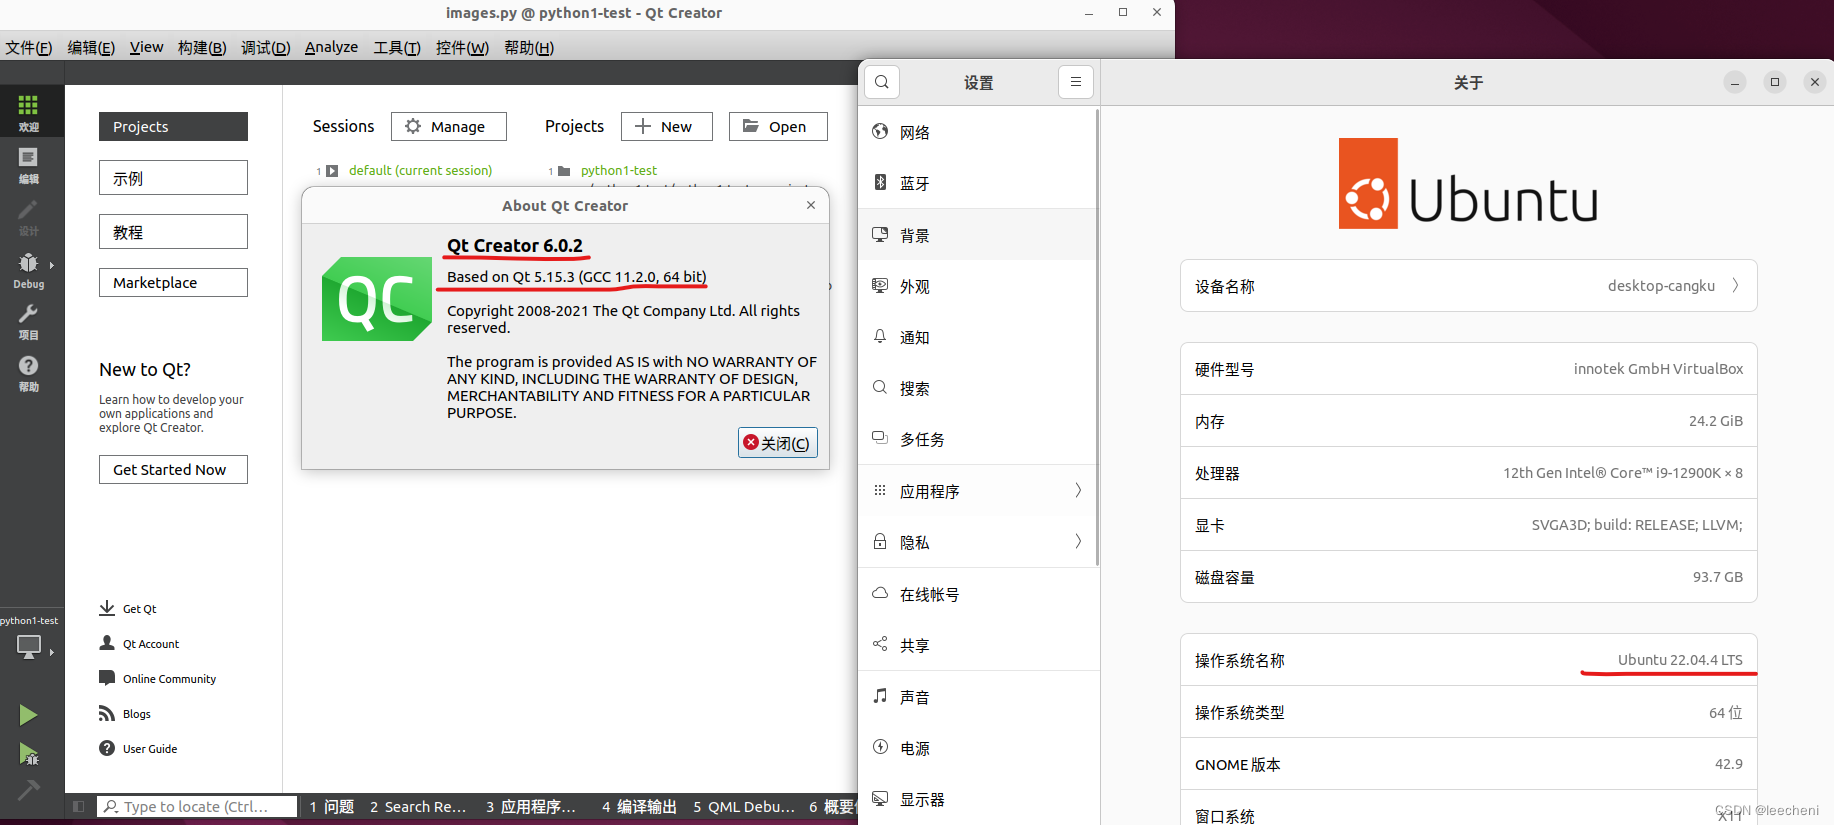The image size is (1834, 825).
Task: Start debugging with the run-debug icon
Action: [x=28, y=753]
